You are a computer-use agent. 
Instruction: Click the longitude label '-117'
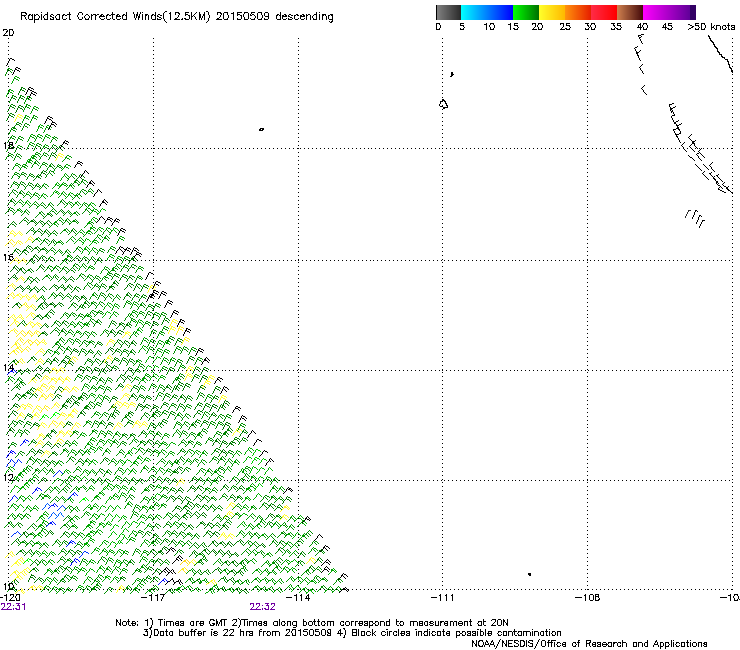point(153,598)
